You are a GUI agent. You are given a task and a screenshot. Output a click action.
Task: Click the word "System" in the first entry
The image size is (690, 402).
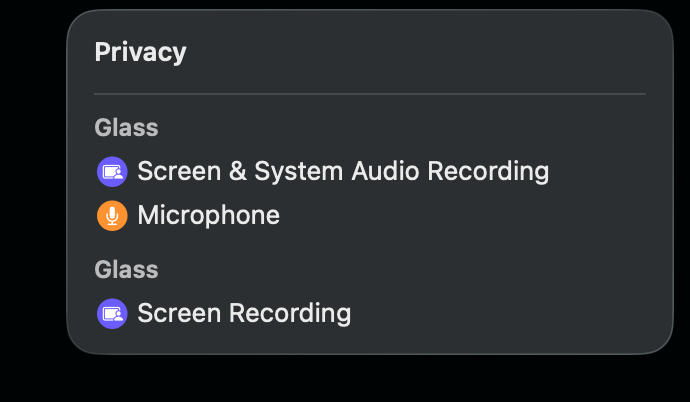point(299,172)
